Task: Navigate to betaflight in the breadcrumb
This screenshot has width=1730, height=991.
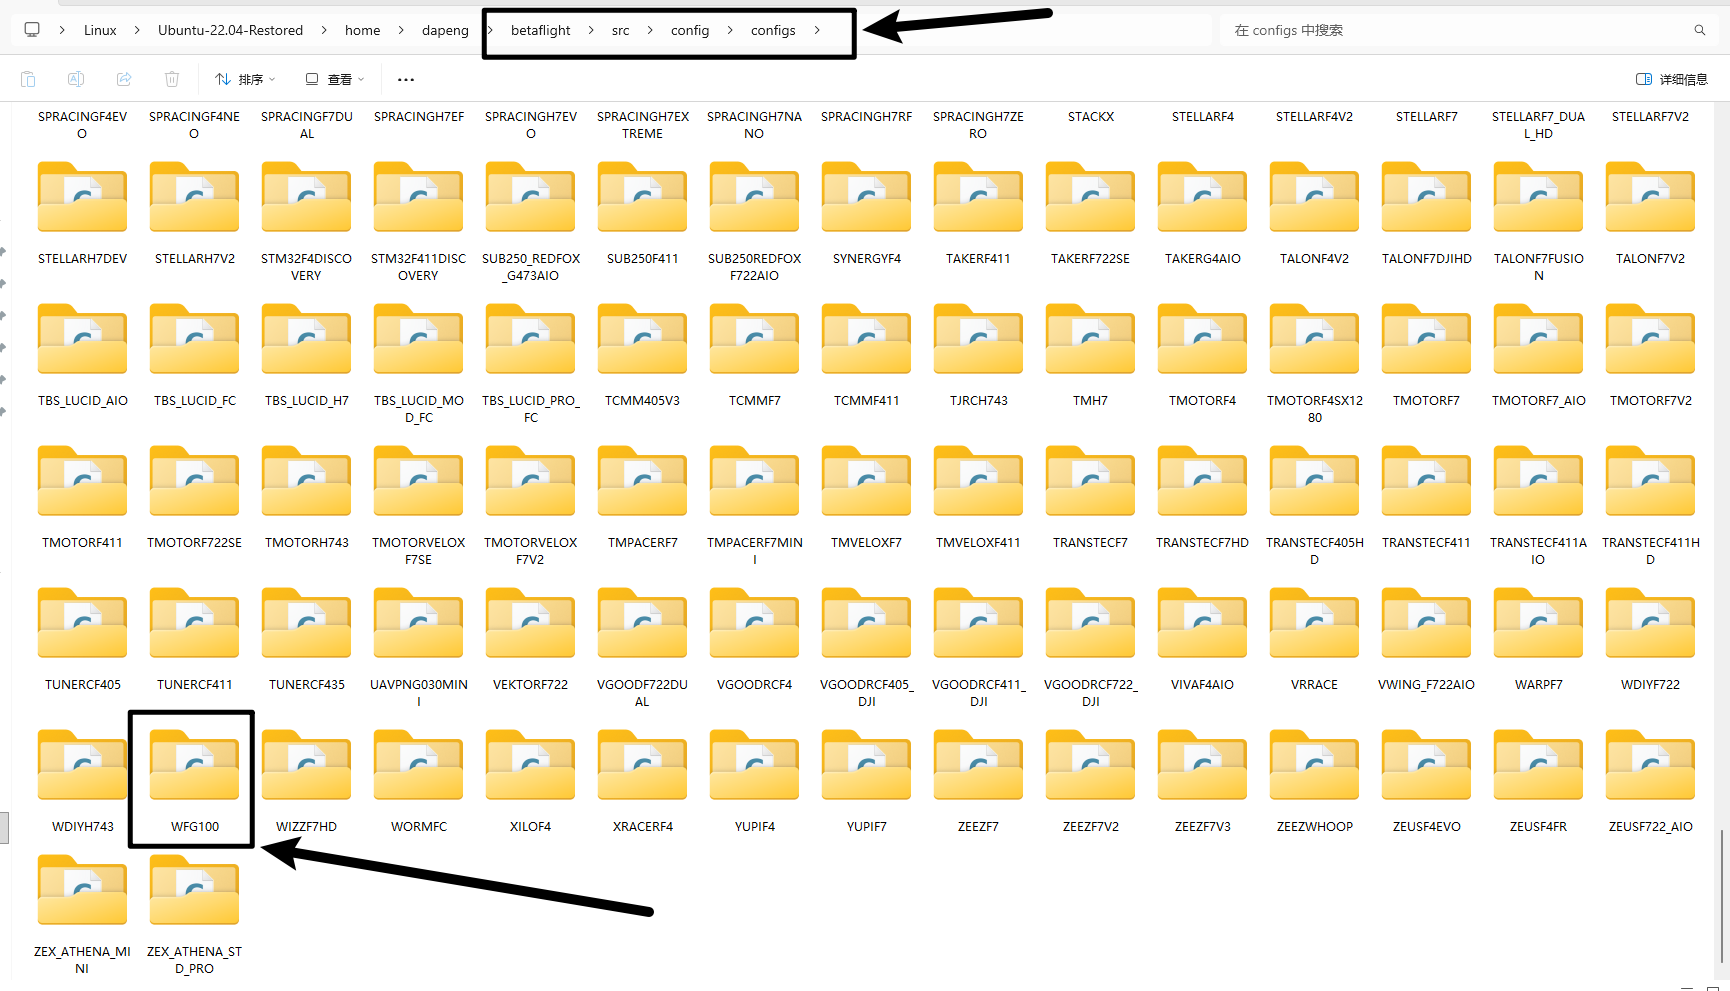Action: click(x=540, y=30)
